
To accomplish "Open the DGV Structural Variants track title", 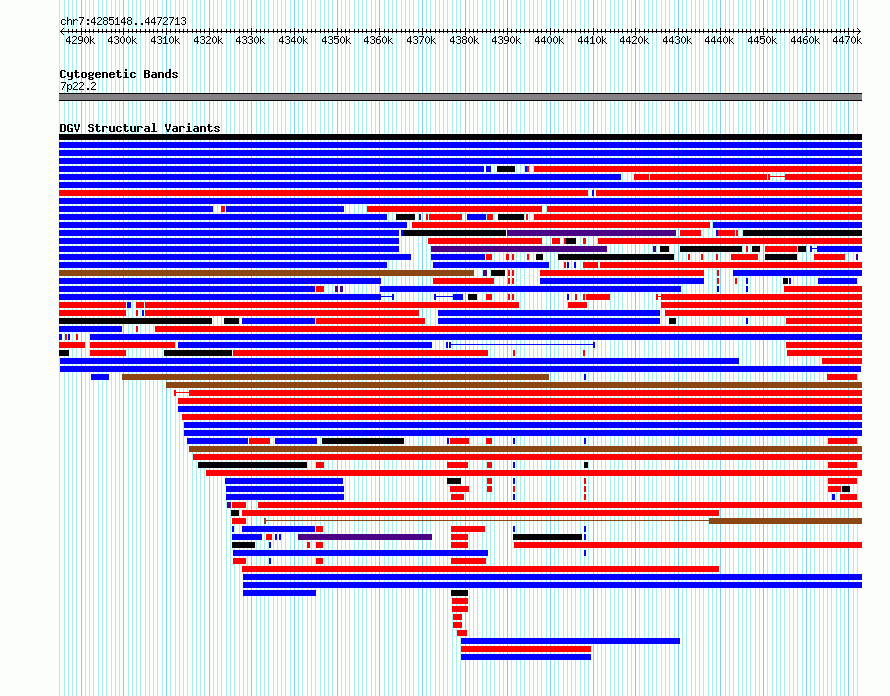I will pyautogui.click(x=140, y=128).
